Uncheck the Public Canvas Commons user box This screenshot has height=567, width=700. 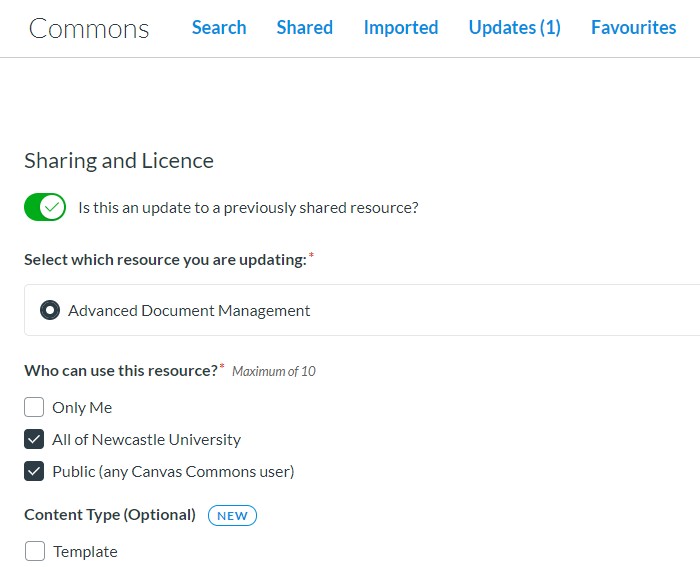[34, 471]
